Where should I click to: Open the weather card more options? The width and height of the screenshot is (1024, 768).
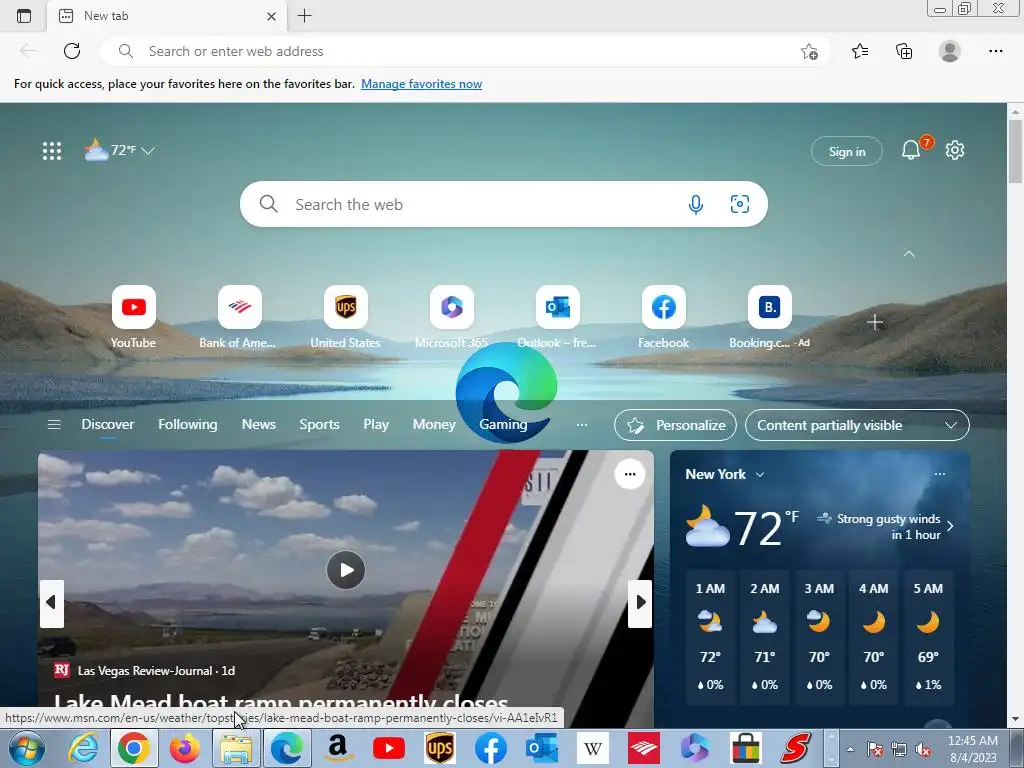[x=940, y=474]
